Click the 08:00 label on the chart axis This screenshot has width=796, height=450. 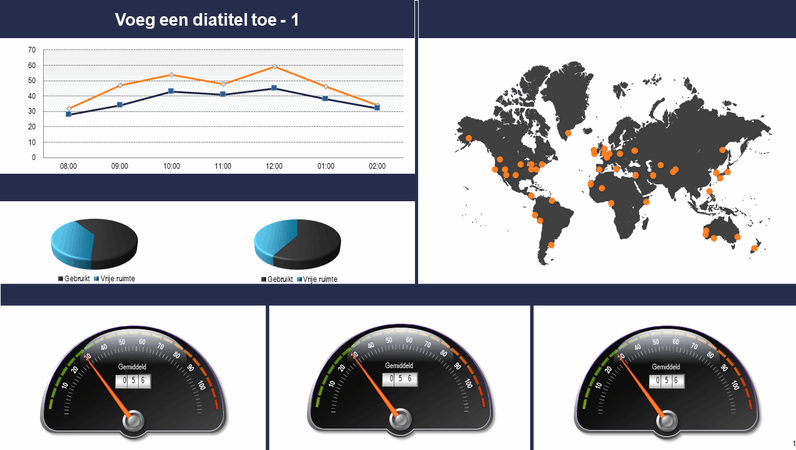(68, 166)
